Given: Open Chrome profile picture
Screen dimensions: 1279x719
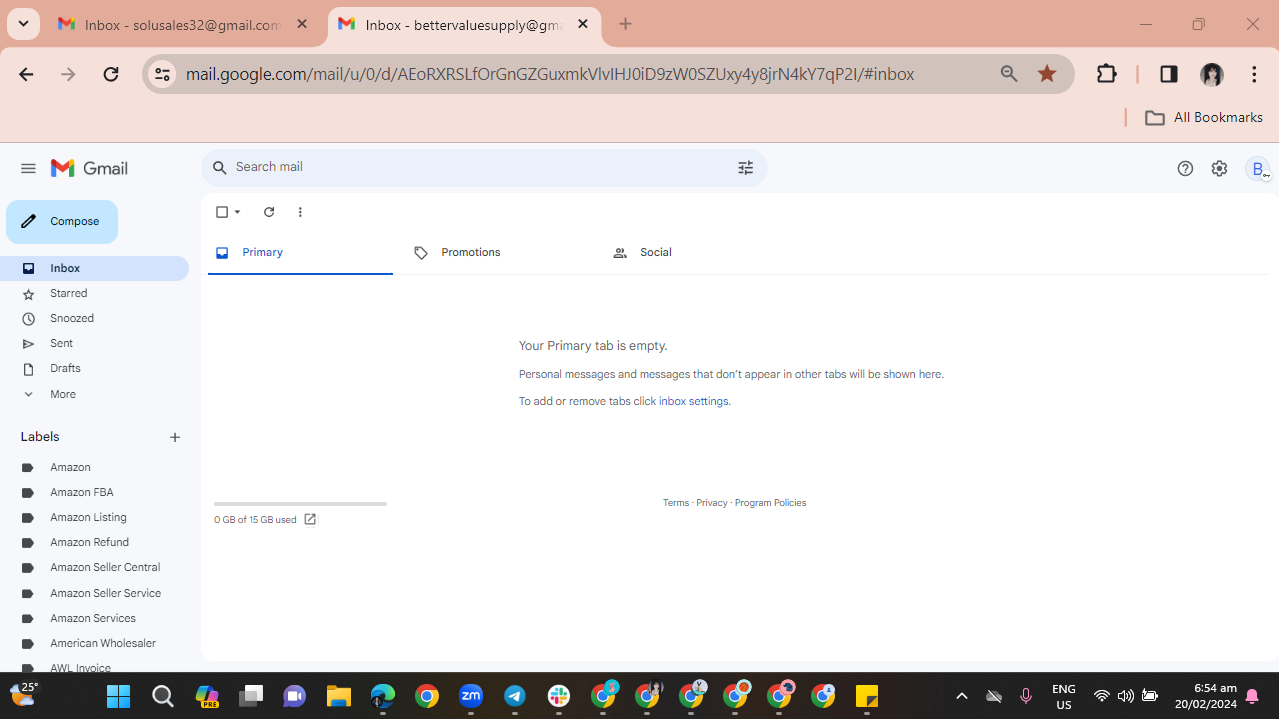Looking at the screenshot, I should click(1212, 74).
